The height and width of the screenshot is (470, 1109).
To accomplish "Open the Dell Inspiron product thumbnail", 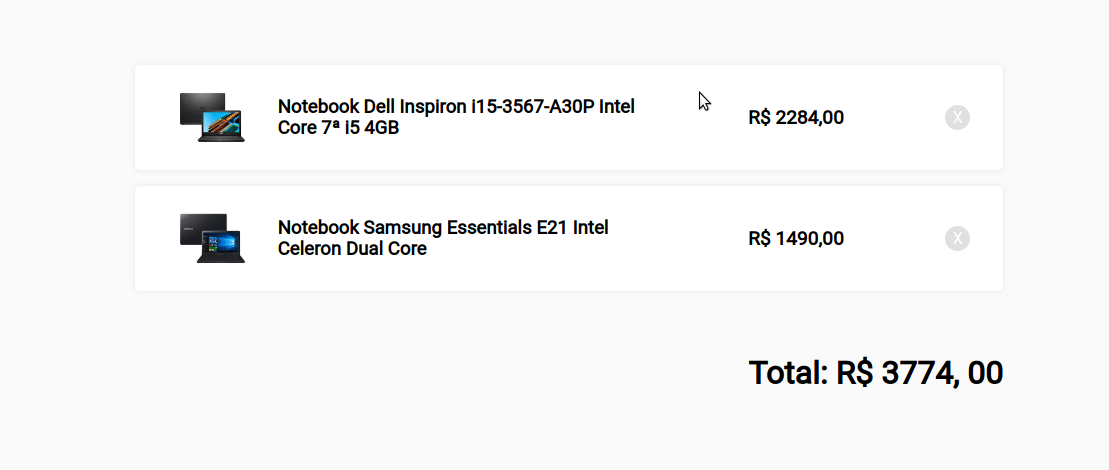I will pos(212,117).
